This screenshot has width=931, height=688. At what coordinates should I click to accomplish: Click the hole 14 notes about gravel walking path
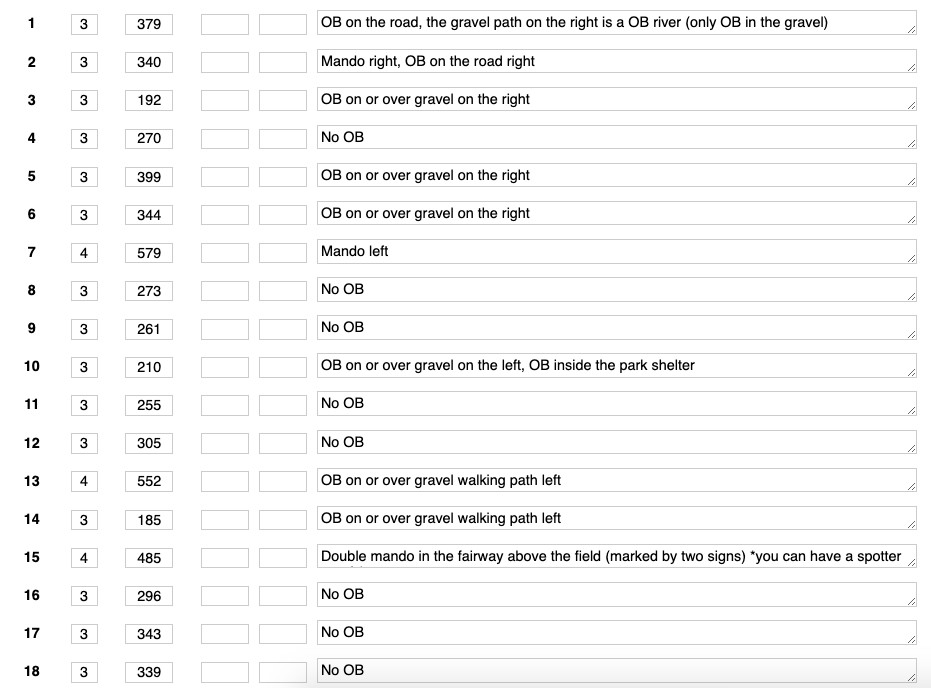(x=615, y=519)
